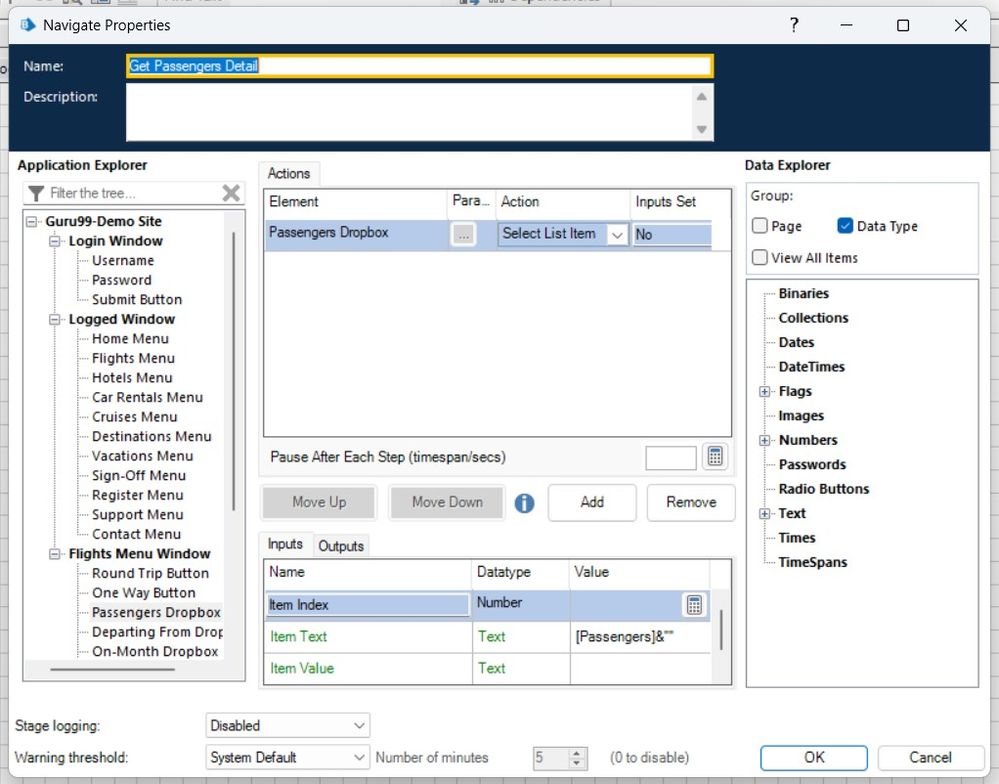999x784 pixels.
Task: Switch to the Outputs tab
Action: click(341, 546)
